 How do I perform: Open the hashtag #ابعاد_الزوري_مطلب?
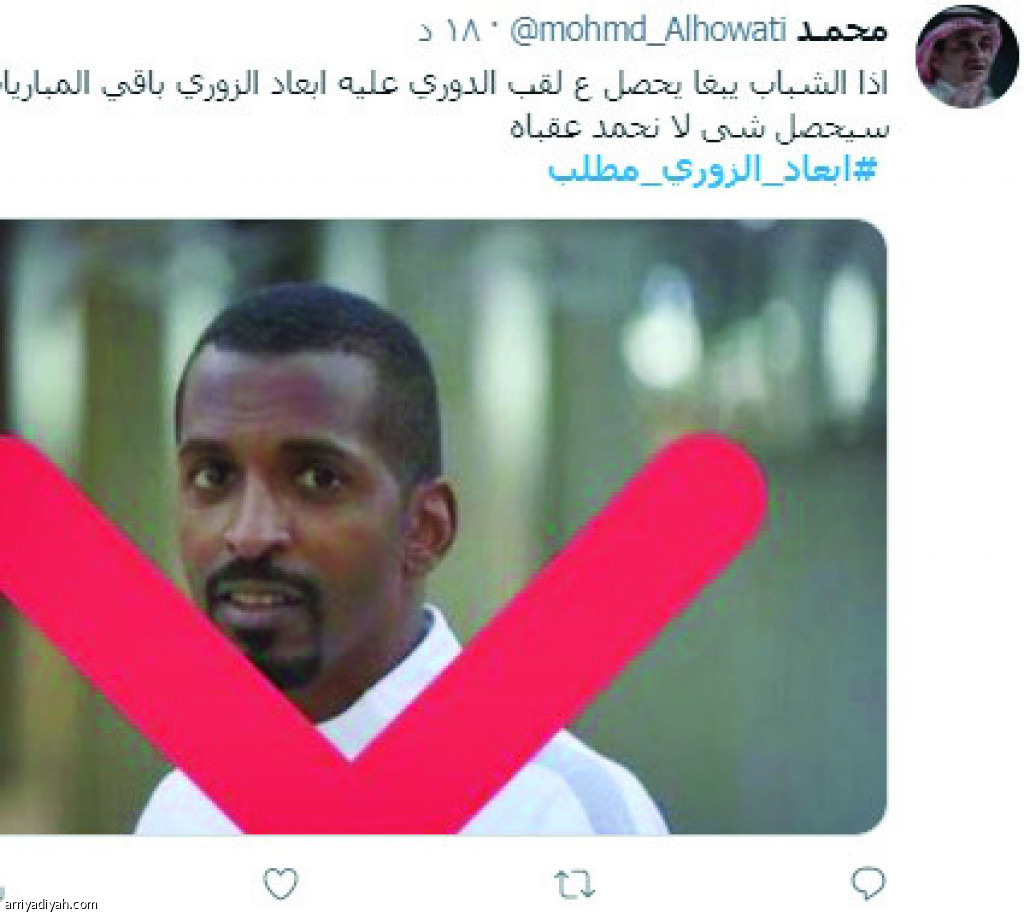712,170
